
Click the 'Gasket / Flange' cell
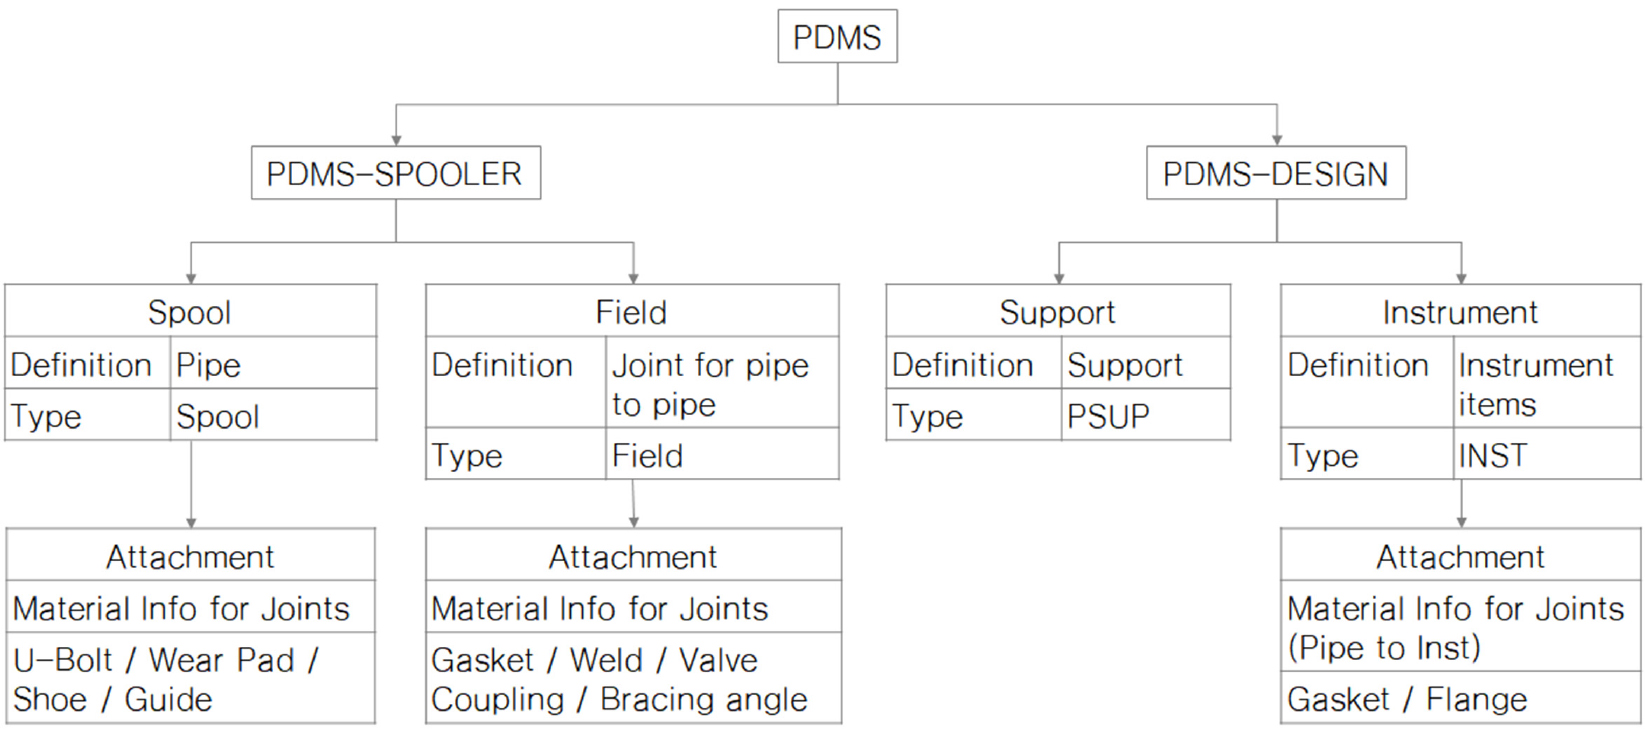point(1460,697)
